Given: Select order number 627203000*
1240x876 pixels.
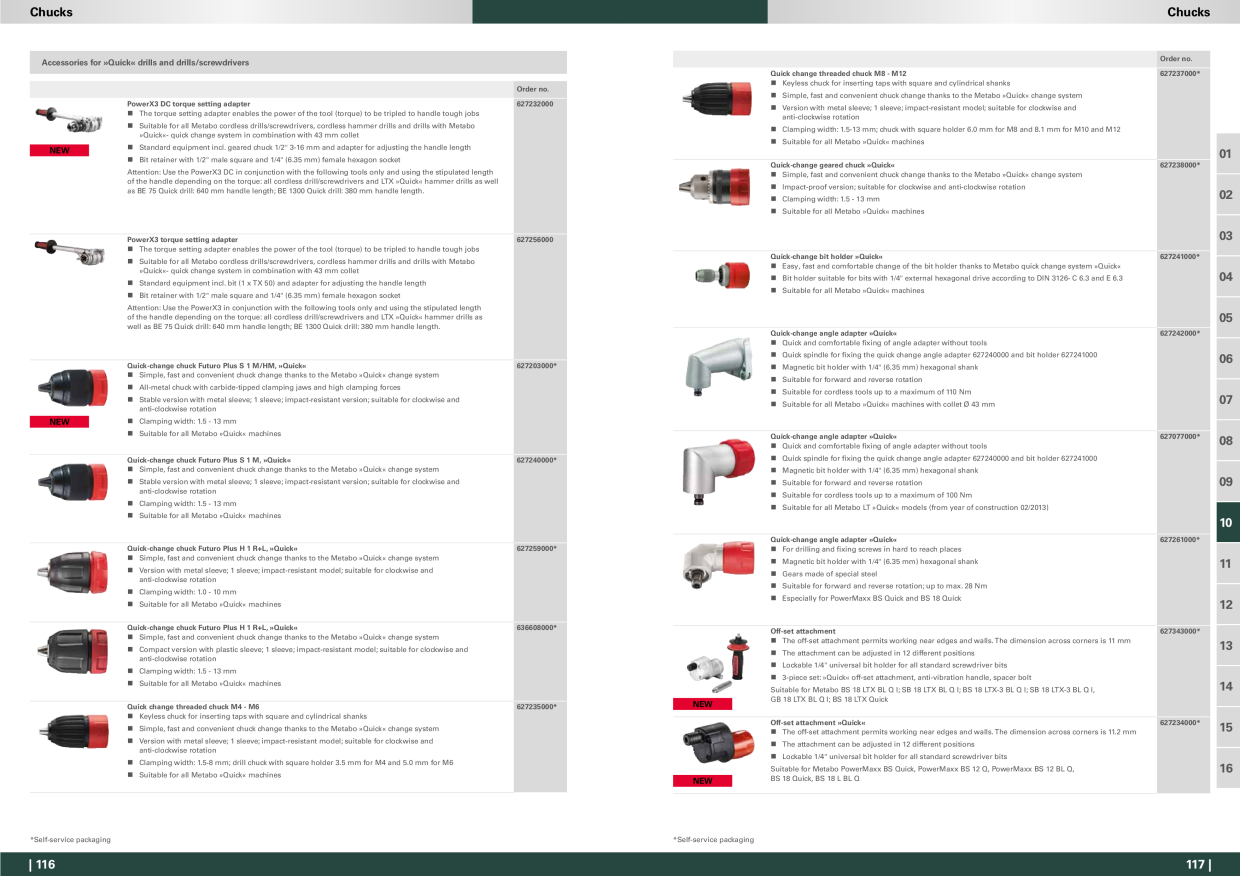Looking at the screenshot, I should 537,365.
